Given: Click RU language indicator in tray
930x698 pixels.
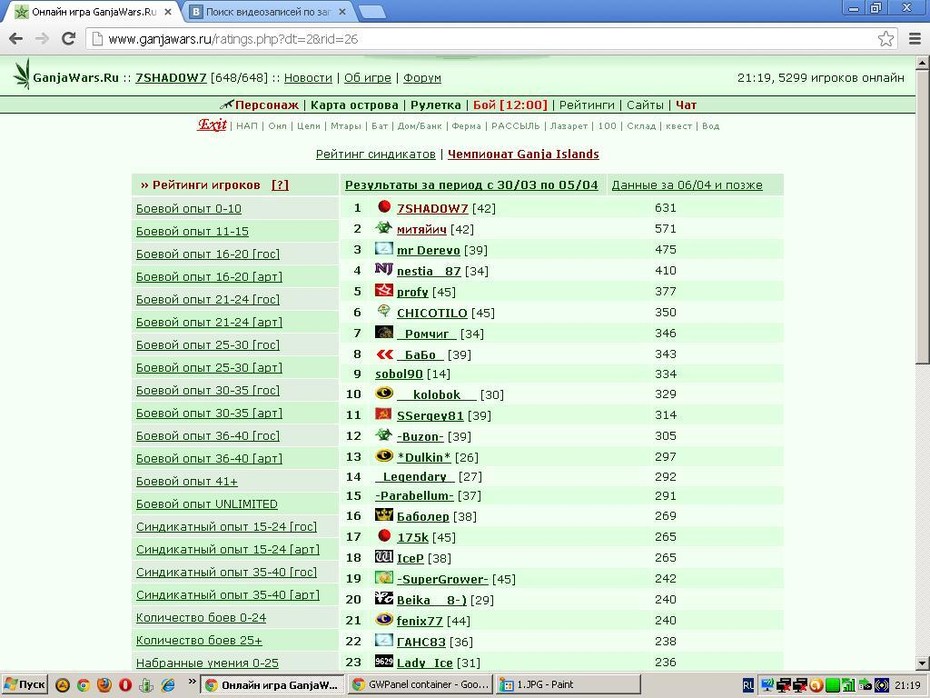Looking at the screenshot, I should pyautogui.click(x=748, y=686).
